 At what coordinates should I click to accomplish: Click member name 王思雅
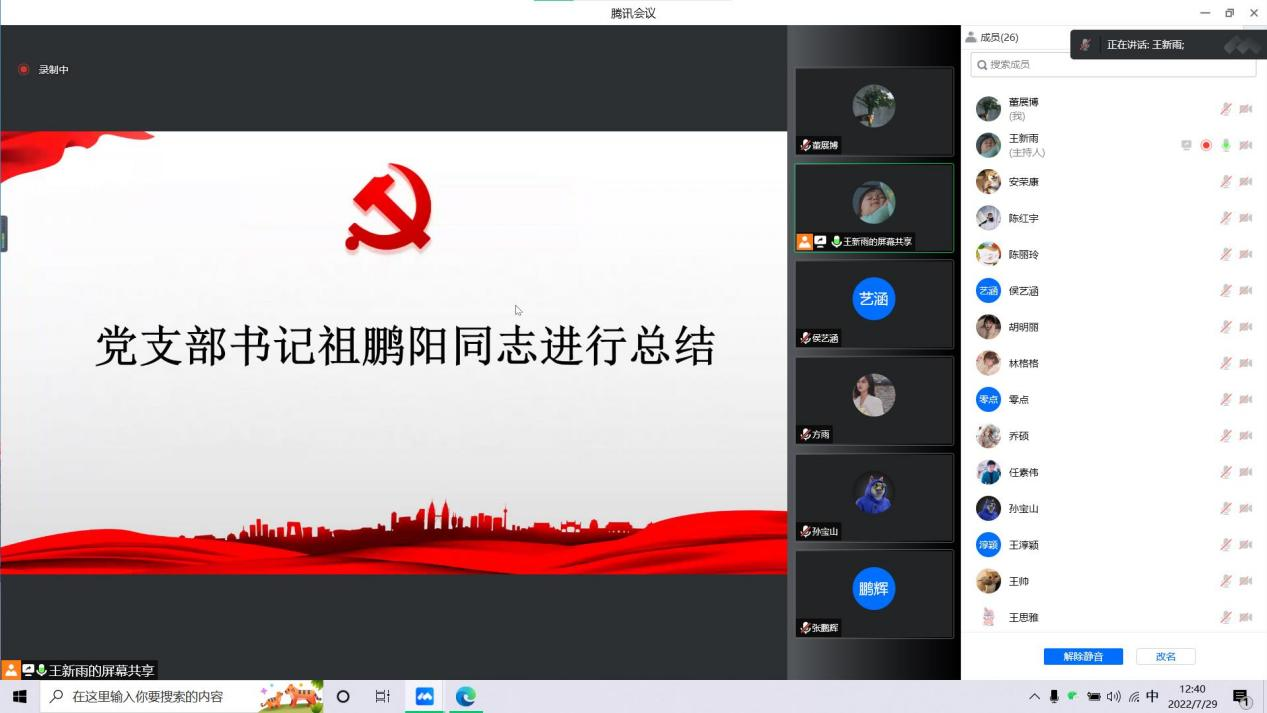click(x=1023, y=617)
